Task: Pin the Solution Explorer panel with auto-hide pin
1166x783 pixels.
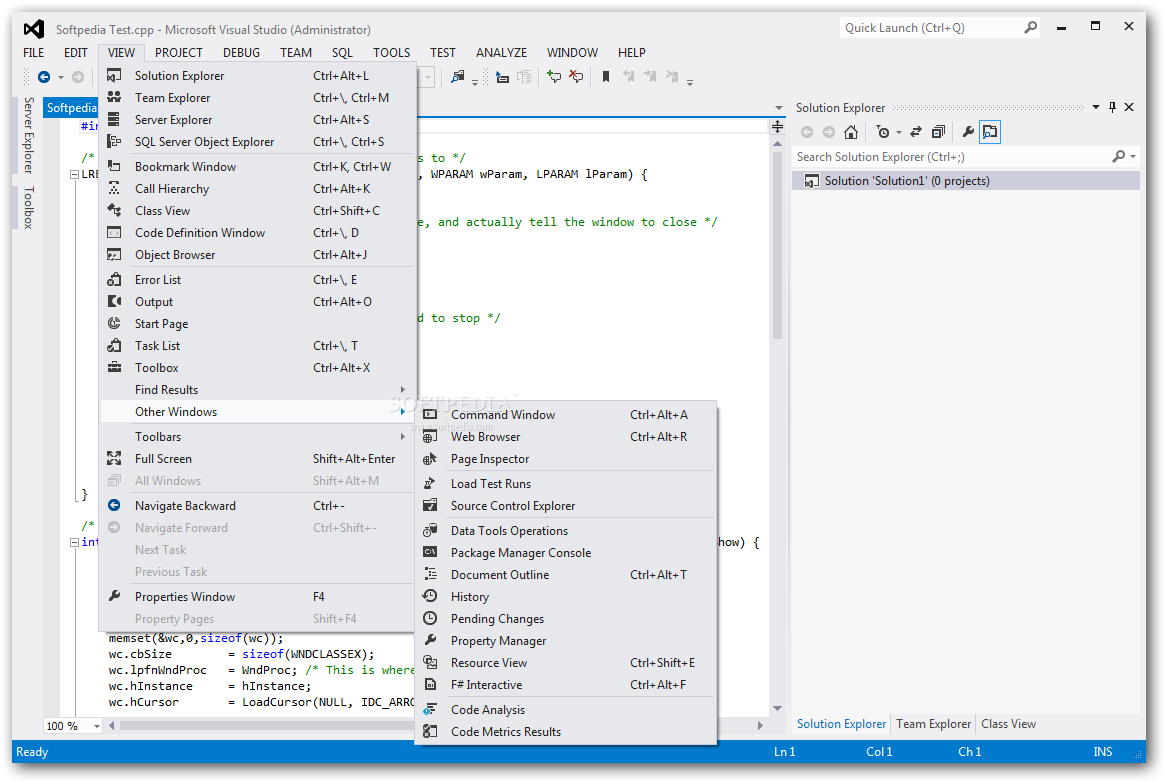Action: click(x=1112, y=108)
